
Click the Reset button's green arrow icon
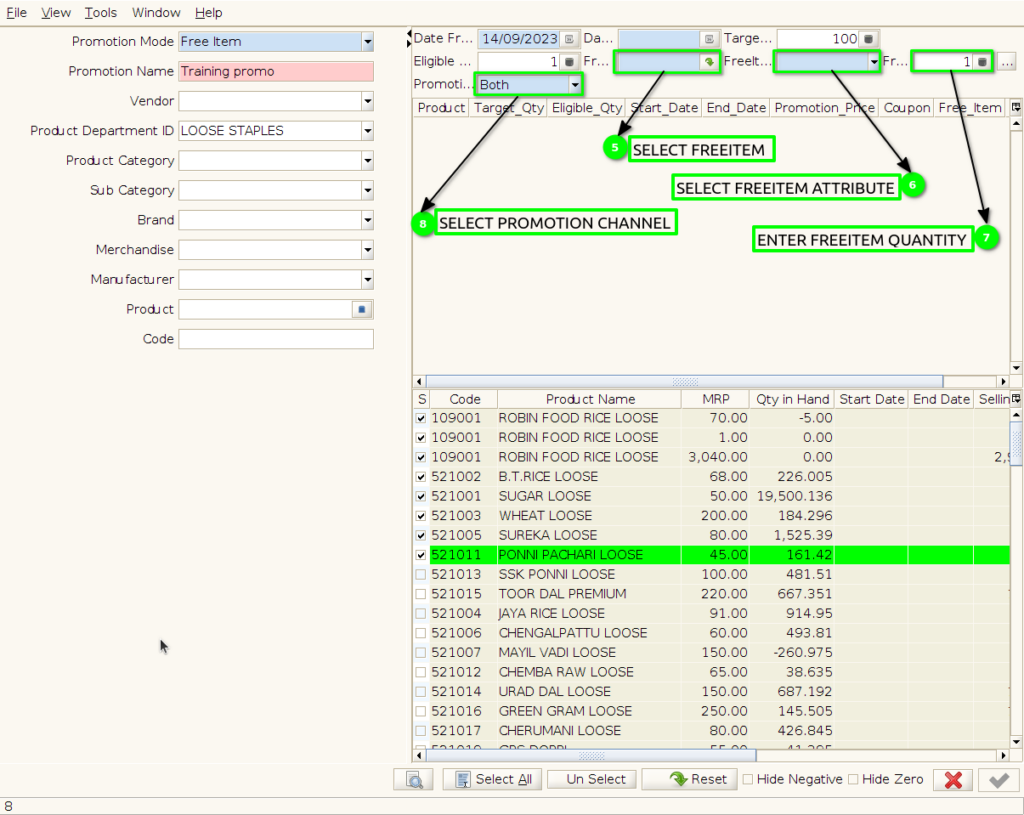[x=679, y=779]
